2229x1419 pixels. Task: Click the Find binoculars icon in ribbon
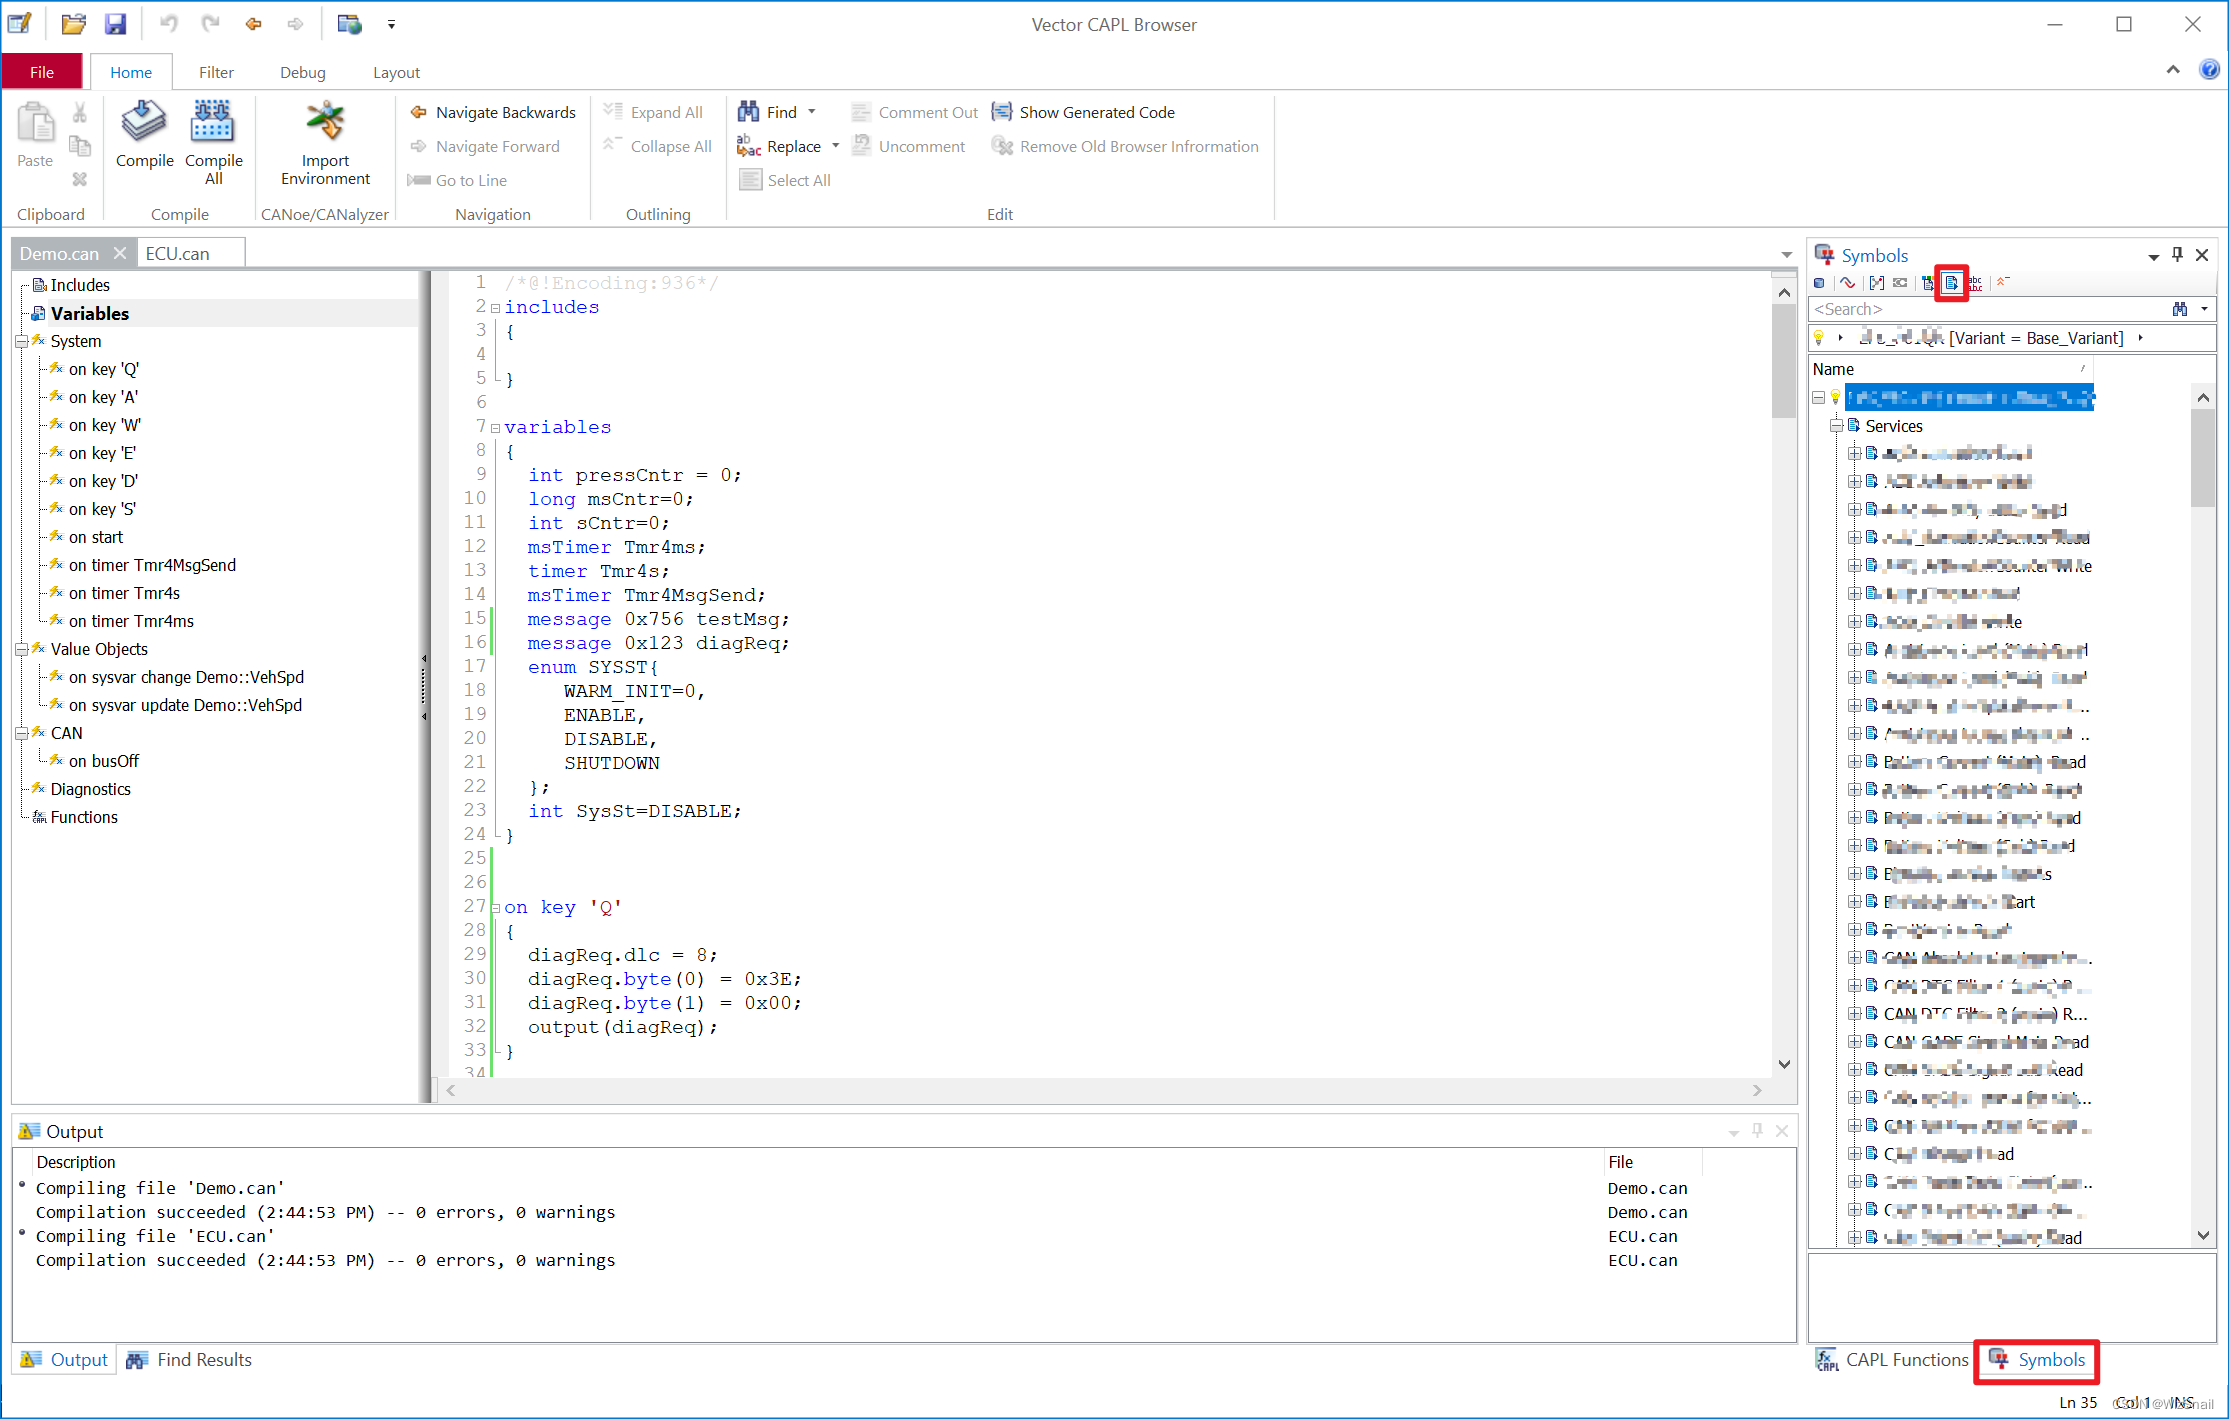(748, 112)
